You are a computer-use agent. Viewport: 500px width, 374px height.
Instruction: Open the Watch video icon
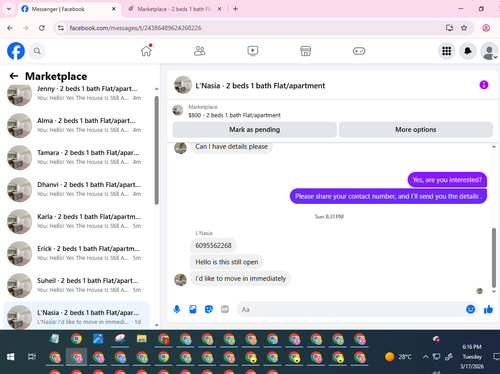253,51
